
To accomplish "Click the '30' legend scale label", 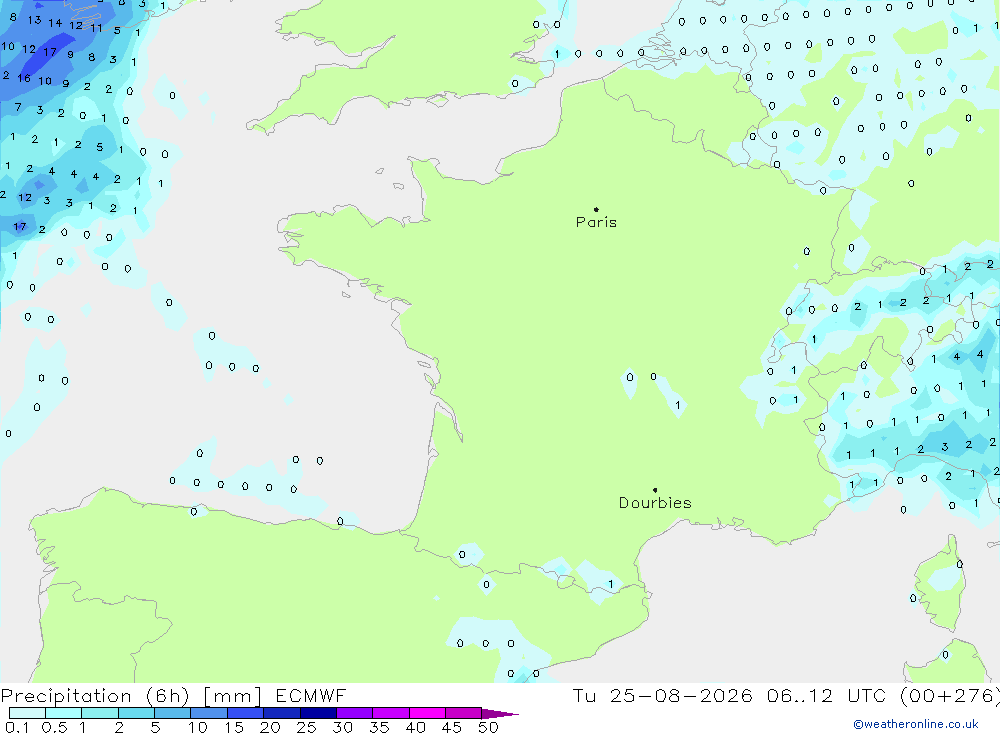I will click(342, 727).
